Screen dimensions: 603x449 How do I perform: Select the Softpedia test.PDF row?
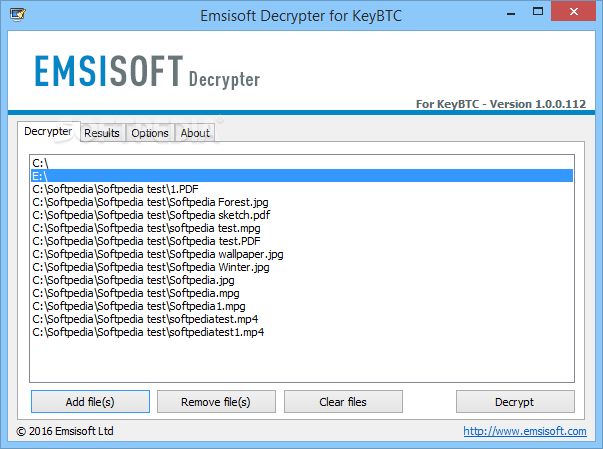click(x=302, y=241)
